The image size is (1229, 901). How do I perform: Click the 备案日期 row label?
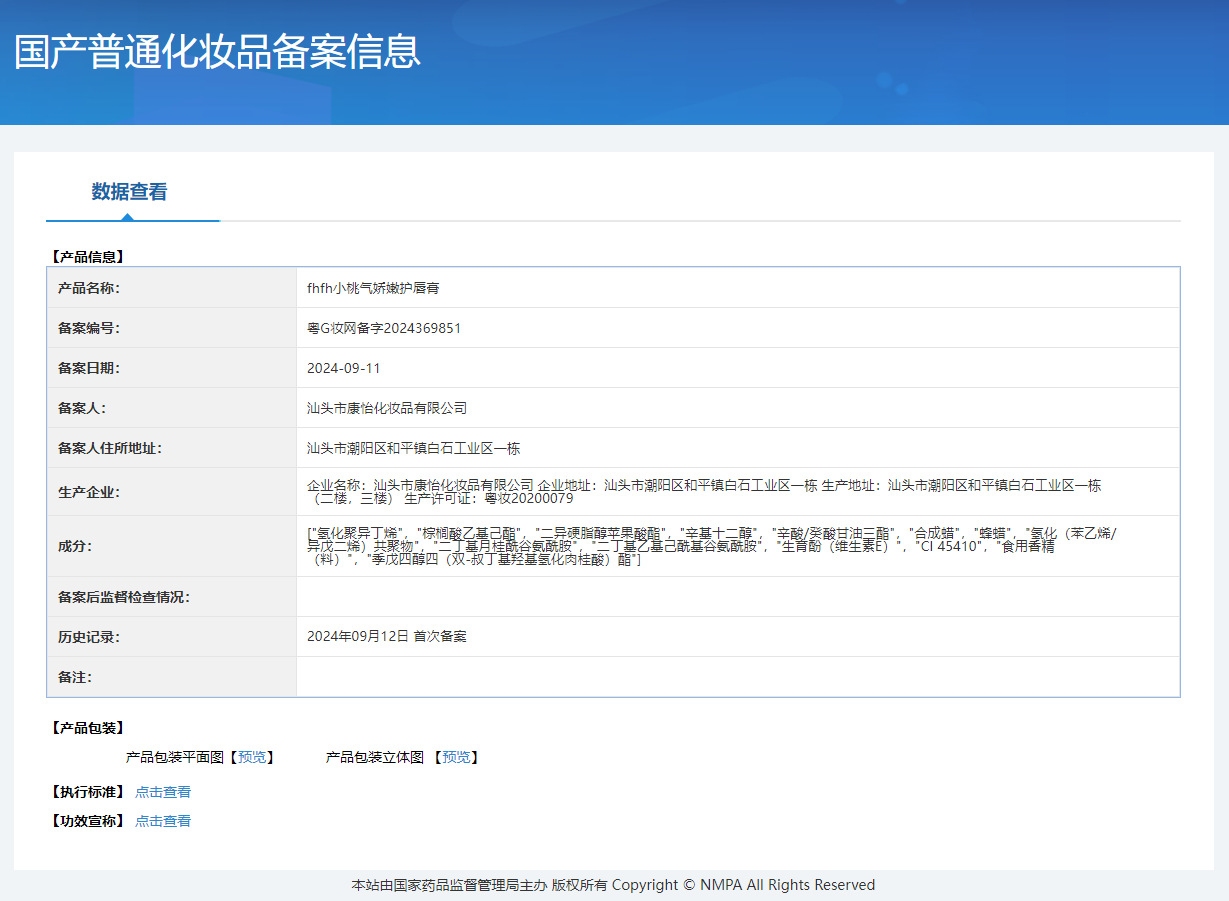[x=89, y=368]
